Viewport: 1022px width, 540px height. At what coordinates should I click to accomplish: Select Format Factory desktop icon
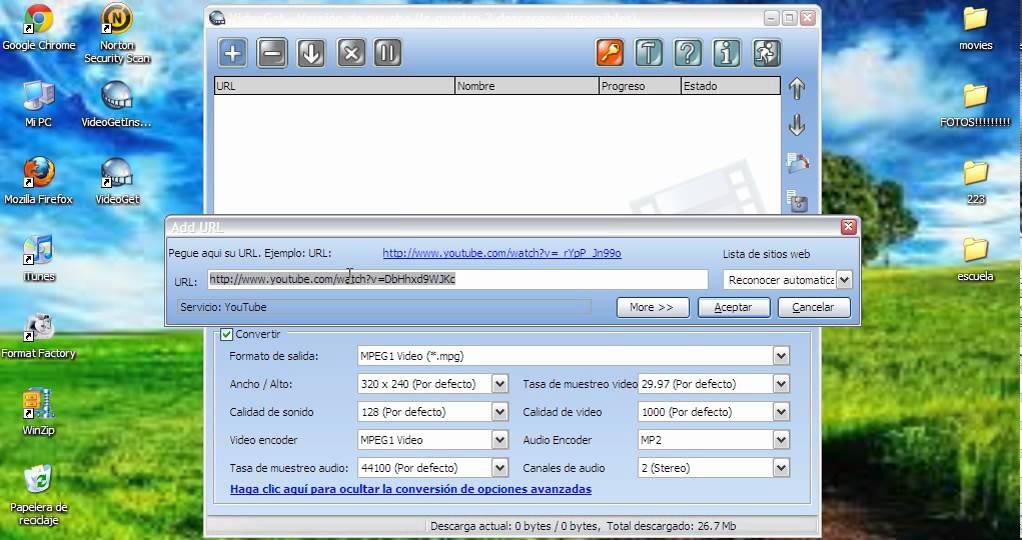(38, 335)
